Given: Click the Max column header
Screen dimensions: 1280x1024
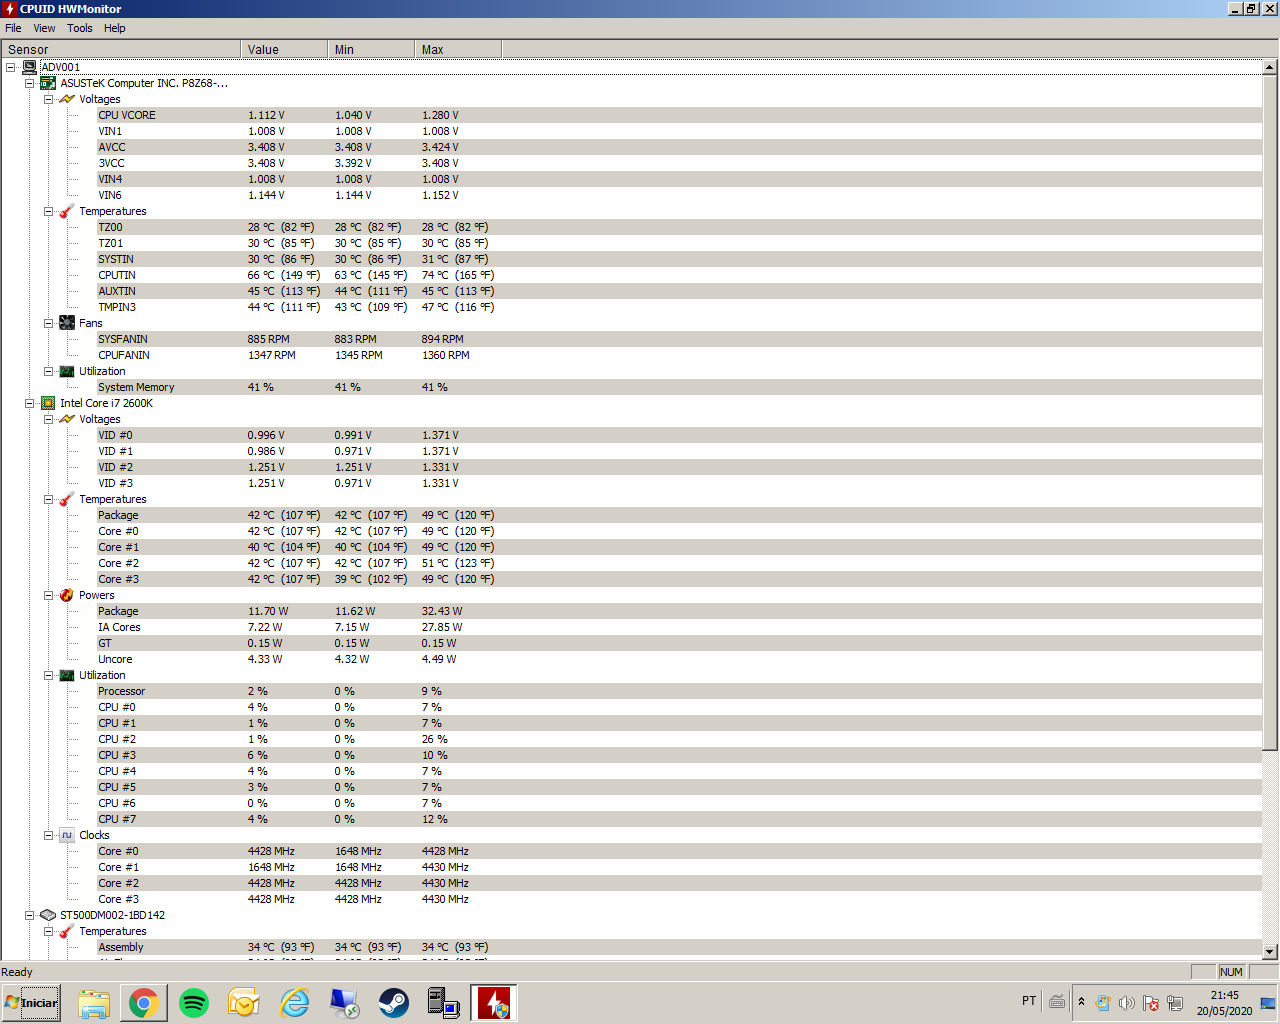Looking at the screenshot, I should (458, 49).
